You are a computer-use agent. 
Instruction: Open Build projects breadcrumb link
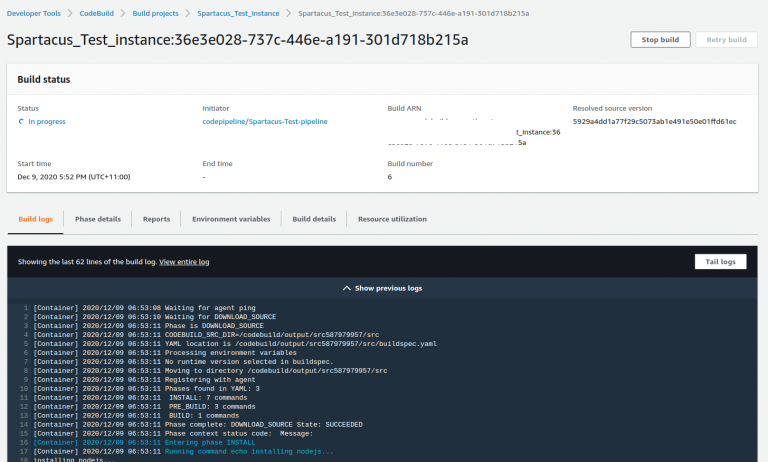pyautogui.click(x=158, y=12)
